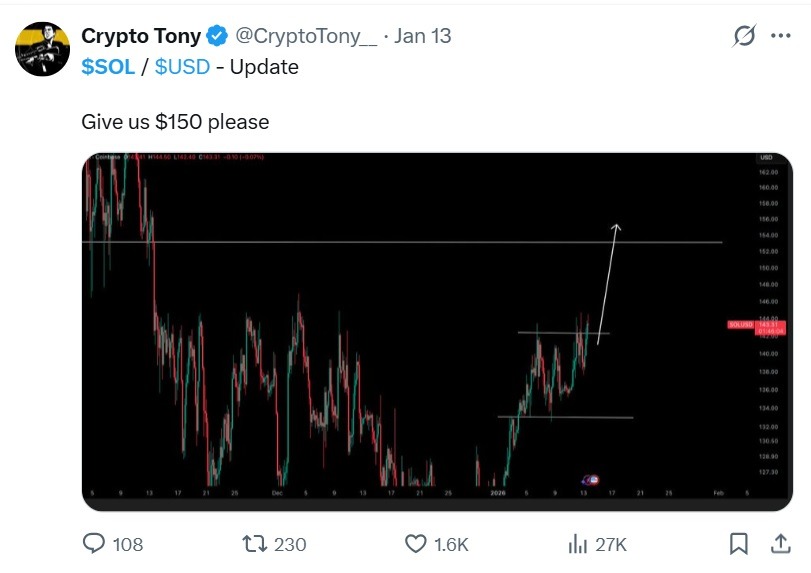The height and width of the screenshot is (573, 811).
Task: Click the 27K views count
Action: (x=611, y=544)
